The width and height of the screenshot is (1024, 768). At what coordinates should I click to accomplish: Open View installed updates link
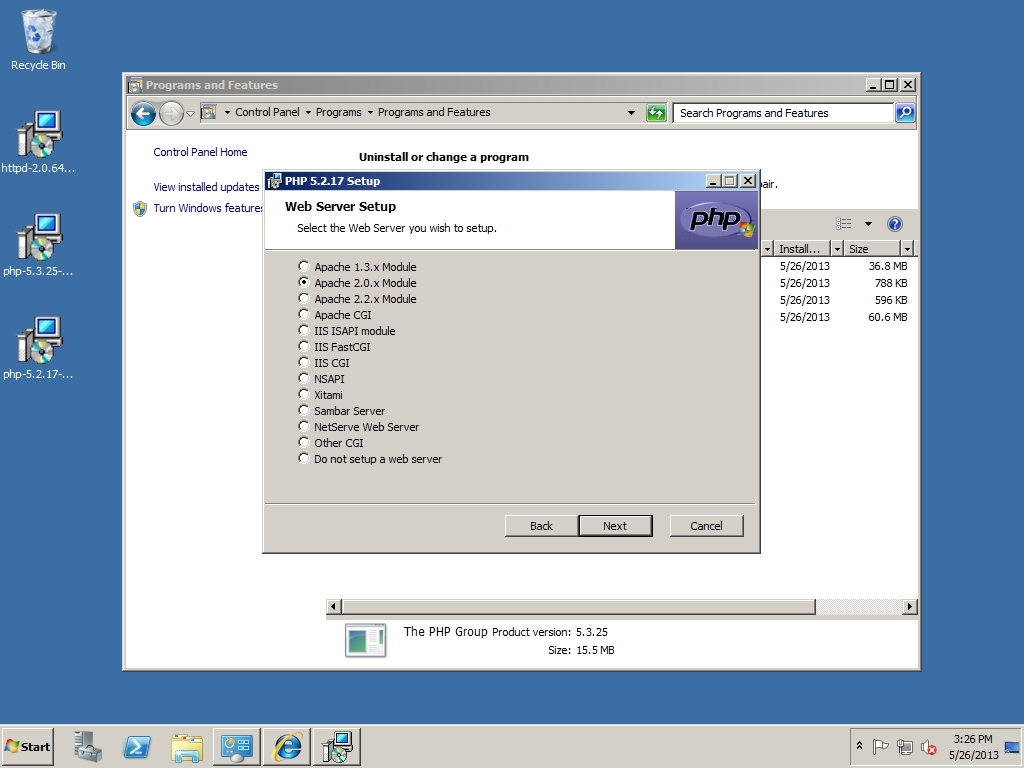206,187
